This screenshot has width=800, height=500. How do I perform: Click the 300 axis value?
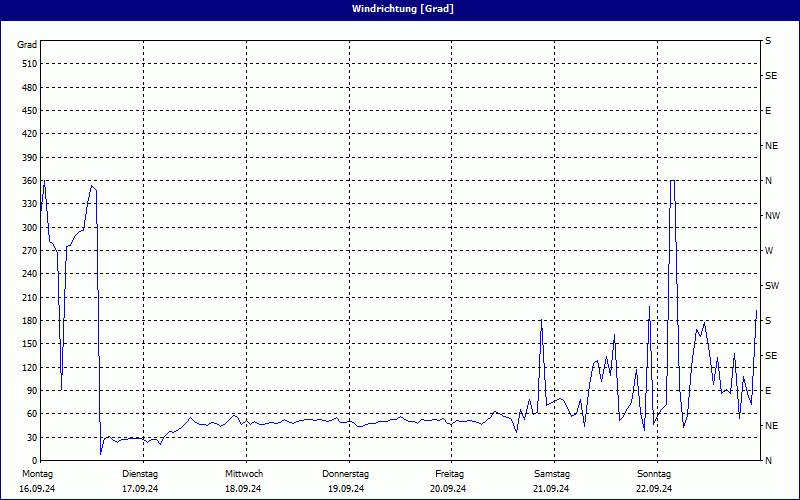tap(30, 228)
